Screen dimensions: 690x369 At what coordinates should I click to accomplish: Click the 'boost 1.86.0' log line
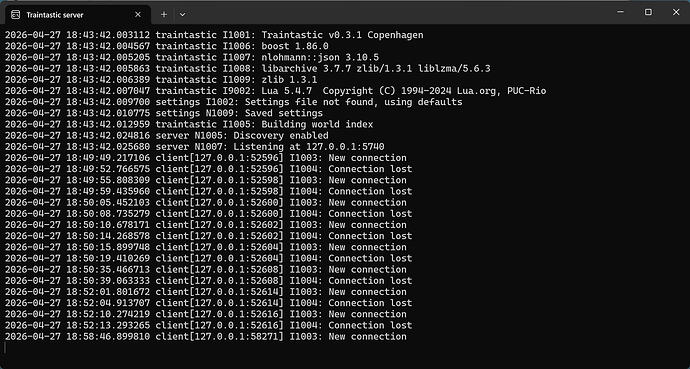pyautogui.click(x=167, y=46)
